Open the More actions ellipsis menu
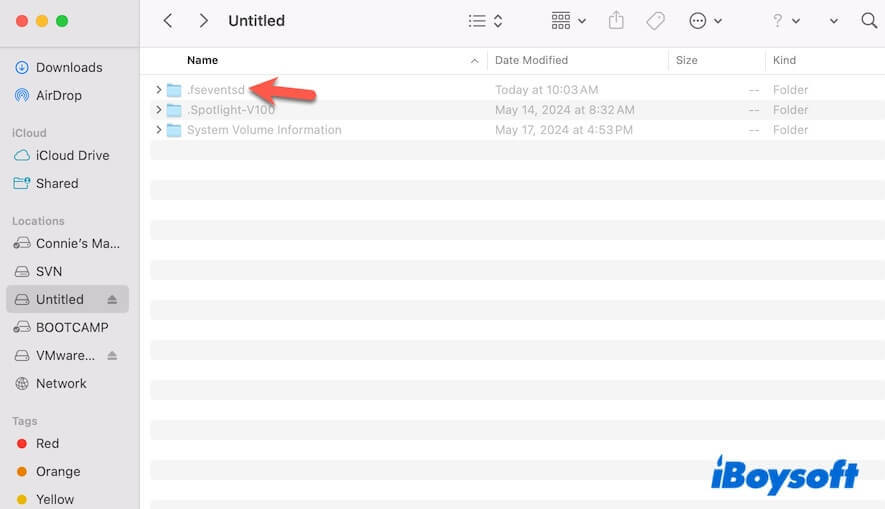Viewport: 885px width, 509px height. point(706,21)
